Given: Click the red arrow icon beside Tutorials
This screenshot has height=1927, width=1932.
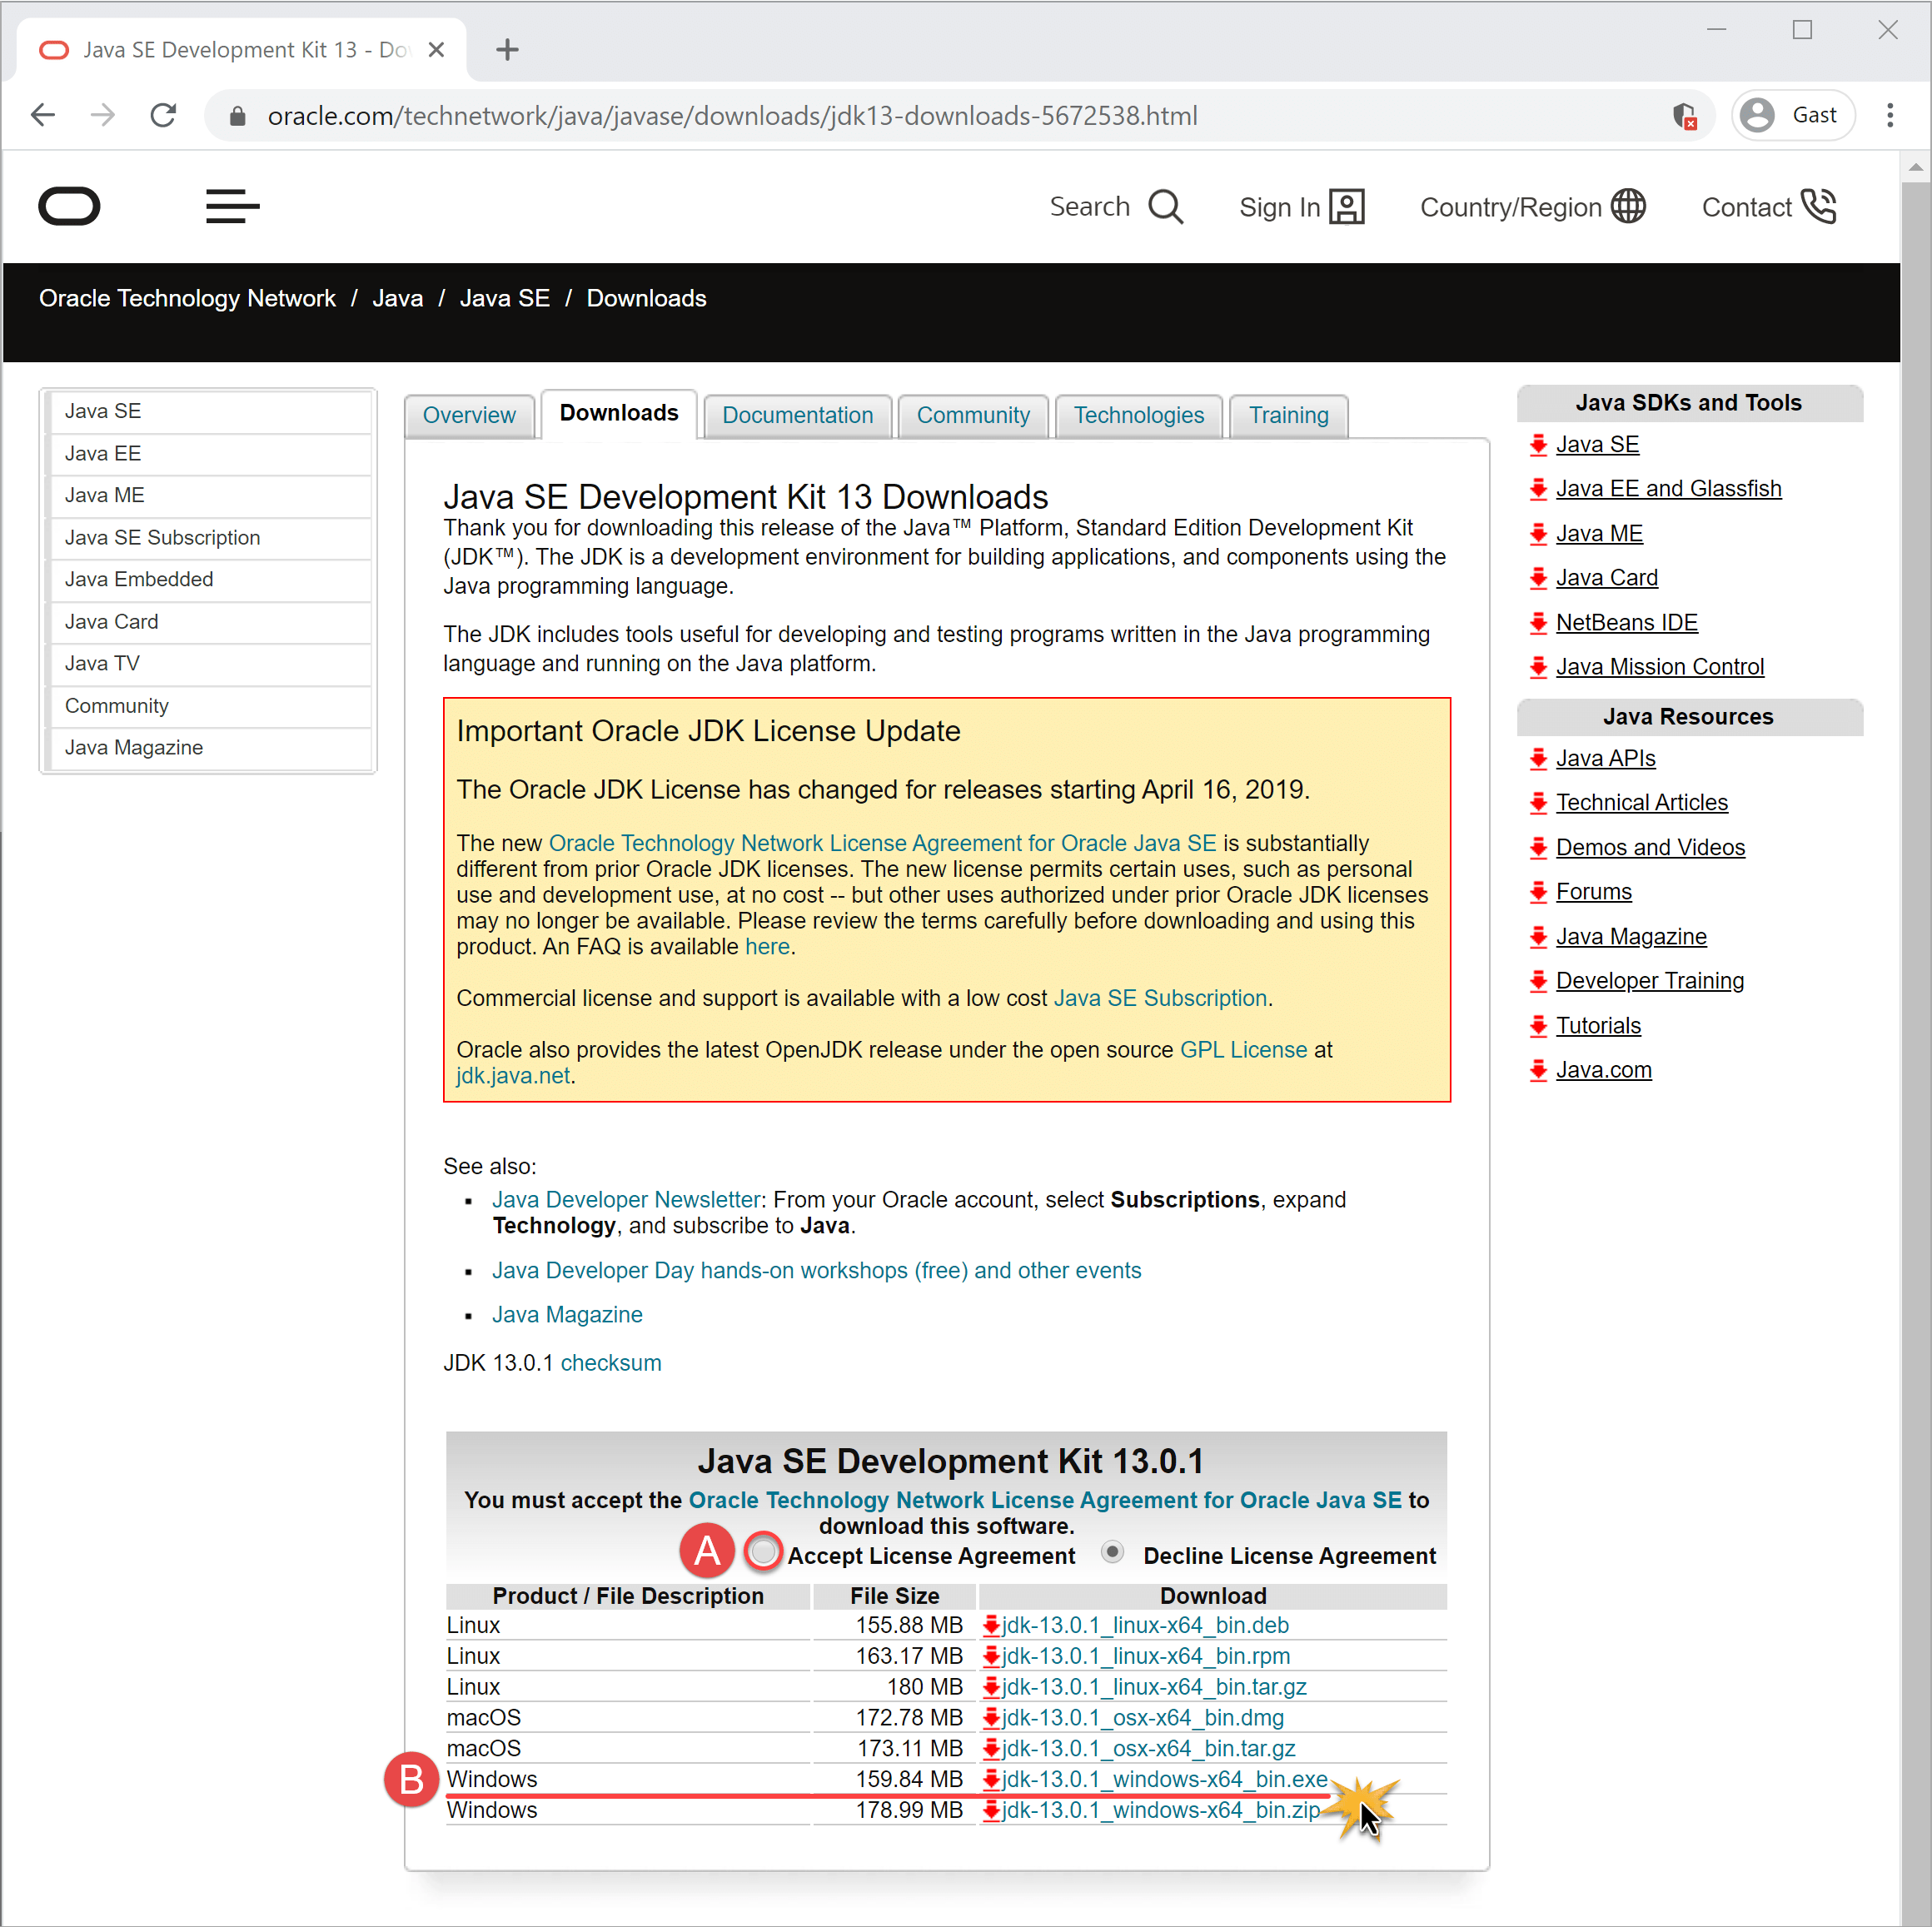Looking at the screenshot, I should coord(1538,1026).
